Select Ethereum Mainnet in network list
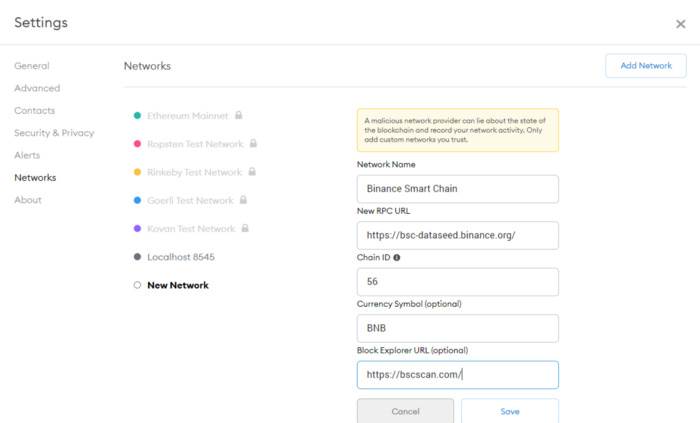Viewport: 700px width, 423px height. pyautogui.click(x=188, y=116)
